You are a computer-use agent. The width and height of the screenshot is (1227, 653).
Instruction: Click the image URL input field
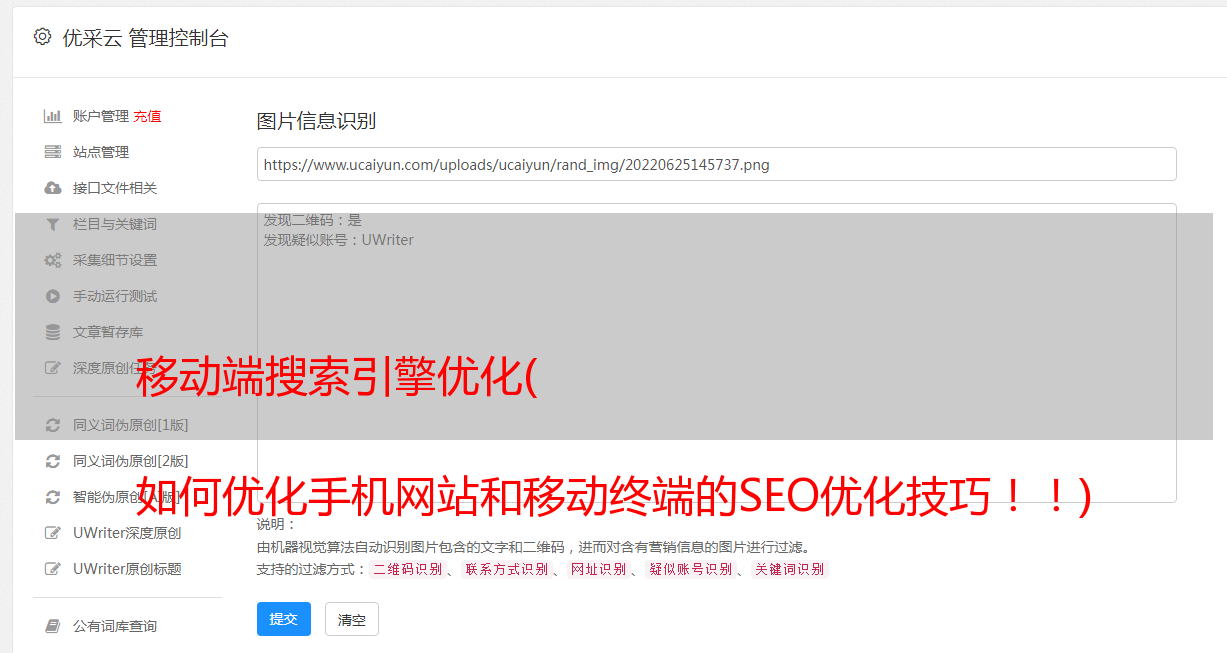tap(716, 164)
